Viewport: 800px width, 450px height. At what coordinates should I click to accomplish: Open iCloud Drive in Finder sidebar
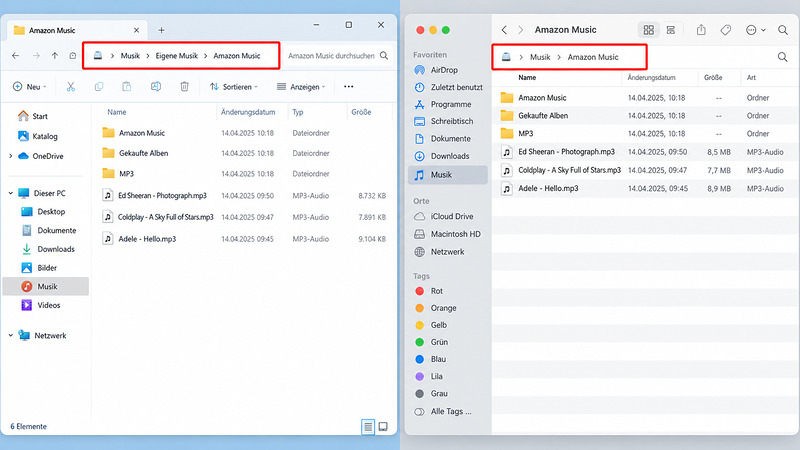pyautogui.click(x=452, y=216)
